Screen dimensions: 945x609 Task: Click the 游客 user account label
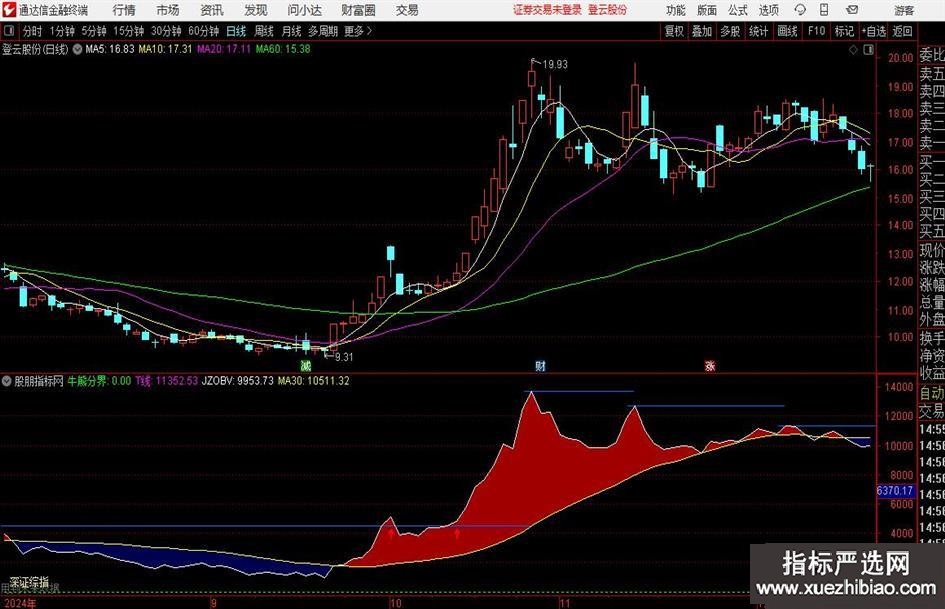click(x=904, y=10)
